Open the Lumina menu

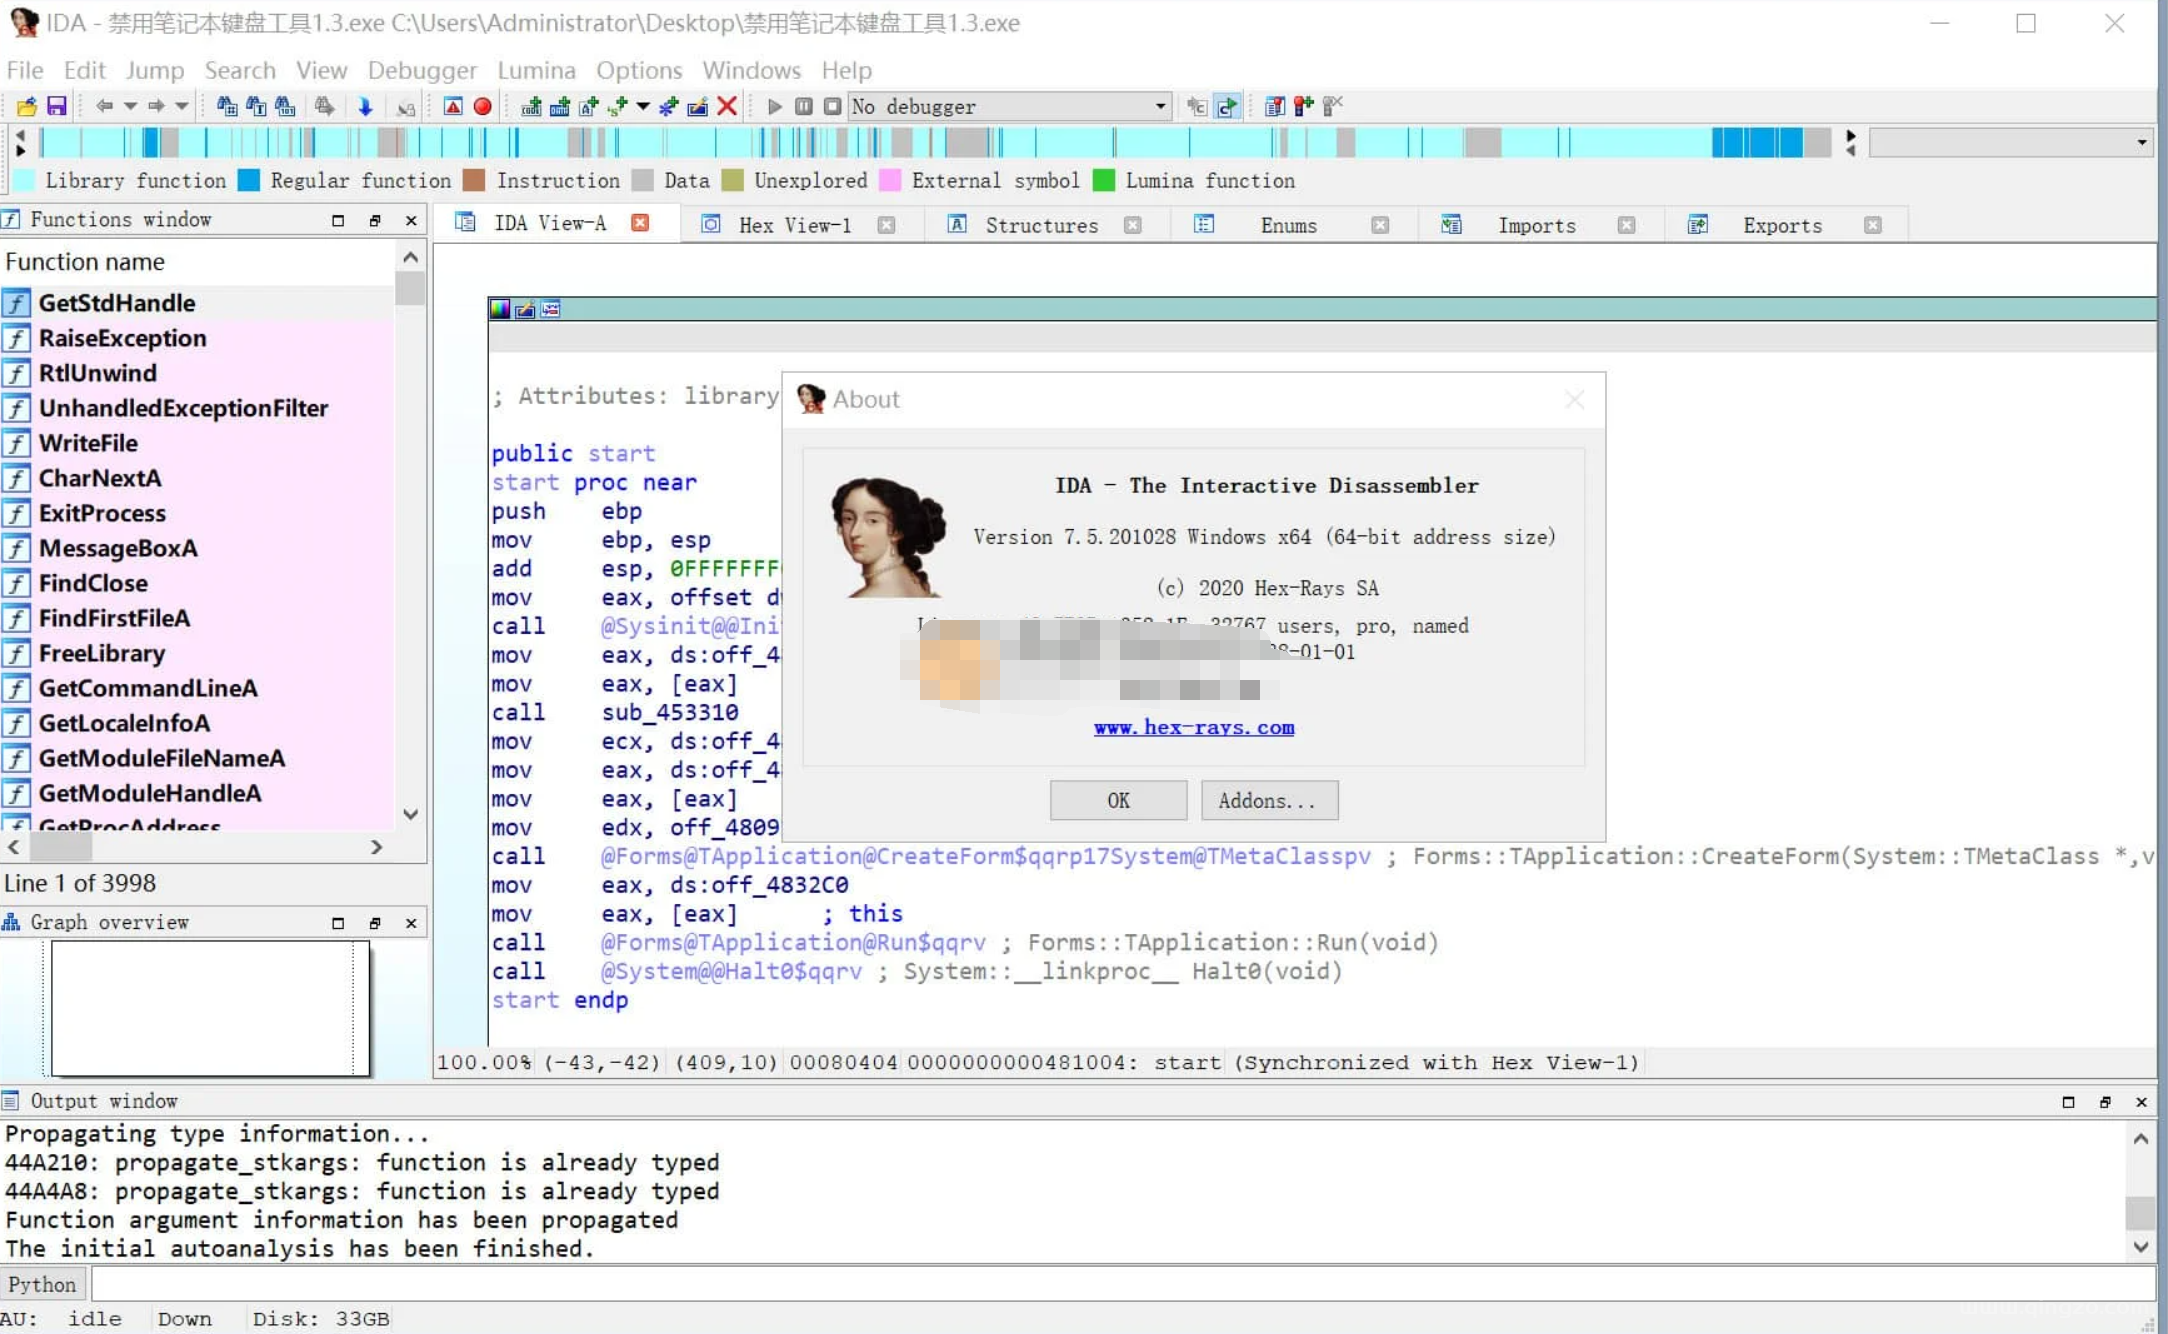click(536, 70)
